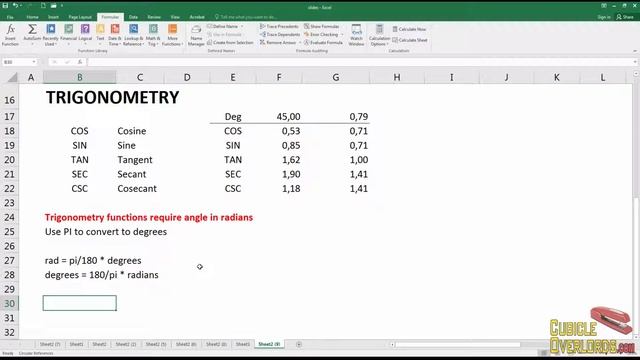Viewport: 640px width, 360px height.
Task: Select the TRIGONOMETRY title cell
Action: (112, 97)
